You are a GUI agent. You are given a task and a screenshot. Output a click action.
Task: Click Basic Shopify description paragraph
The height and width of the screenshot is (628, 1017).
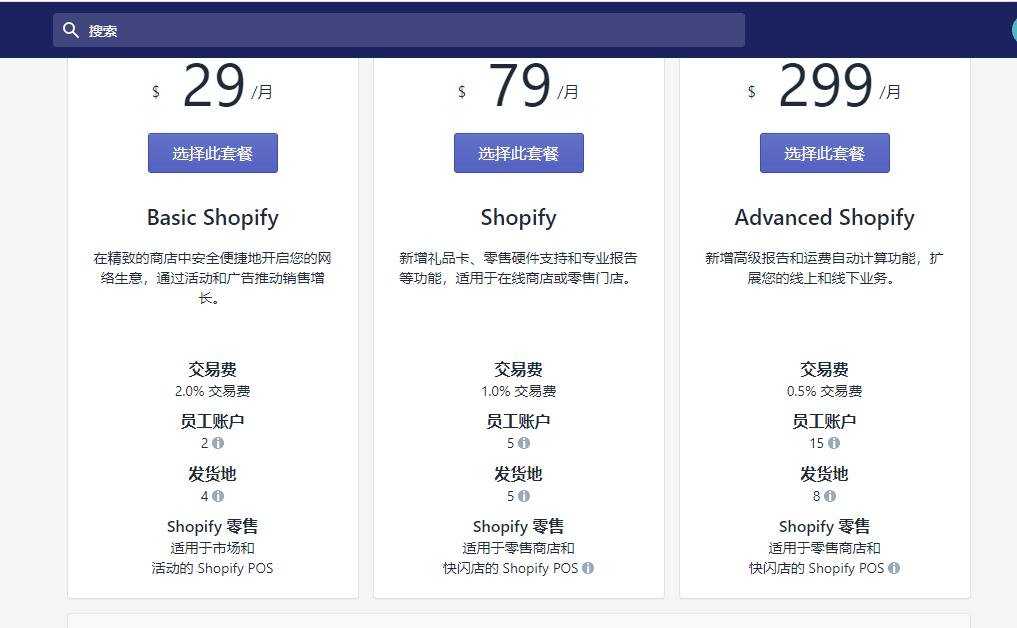click(x=213, y=278)
